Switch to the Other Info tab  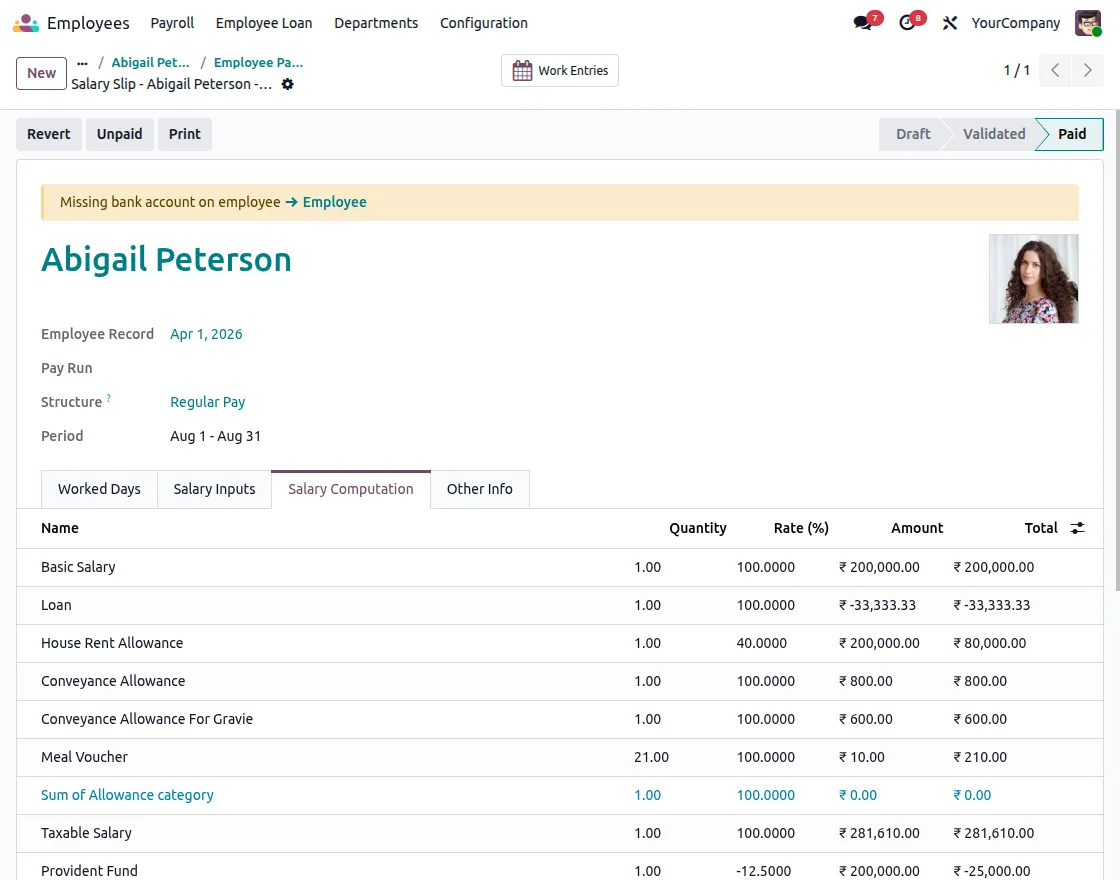coord(479,489)
